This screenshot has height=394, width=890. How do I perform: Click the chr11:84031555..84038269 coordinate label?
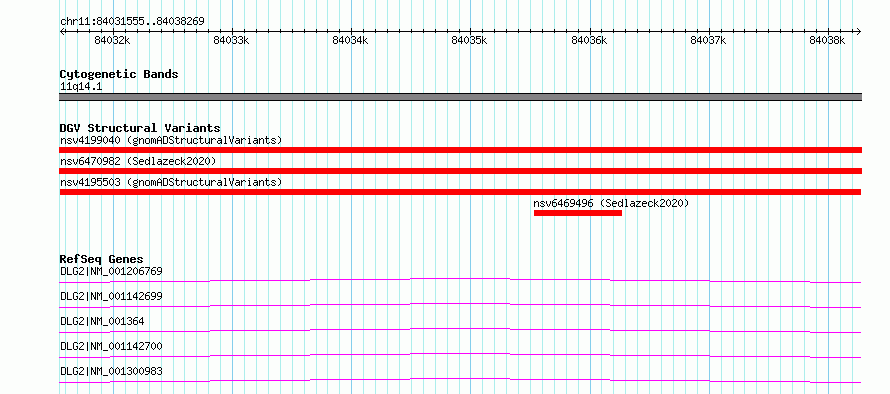pyautogui.click(x=132, y=22)
